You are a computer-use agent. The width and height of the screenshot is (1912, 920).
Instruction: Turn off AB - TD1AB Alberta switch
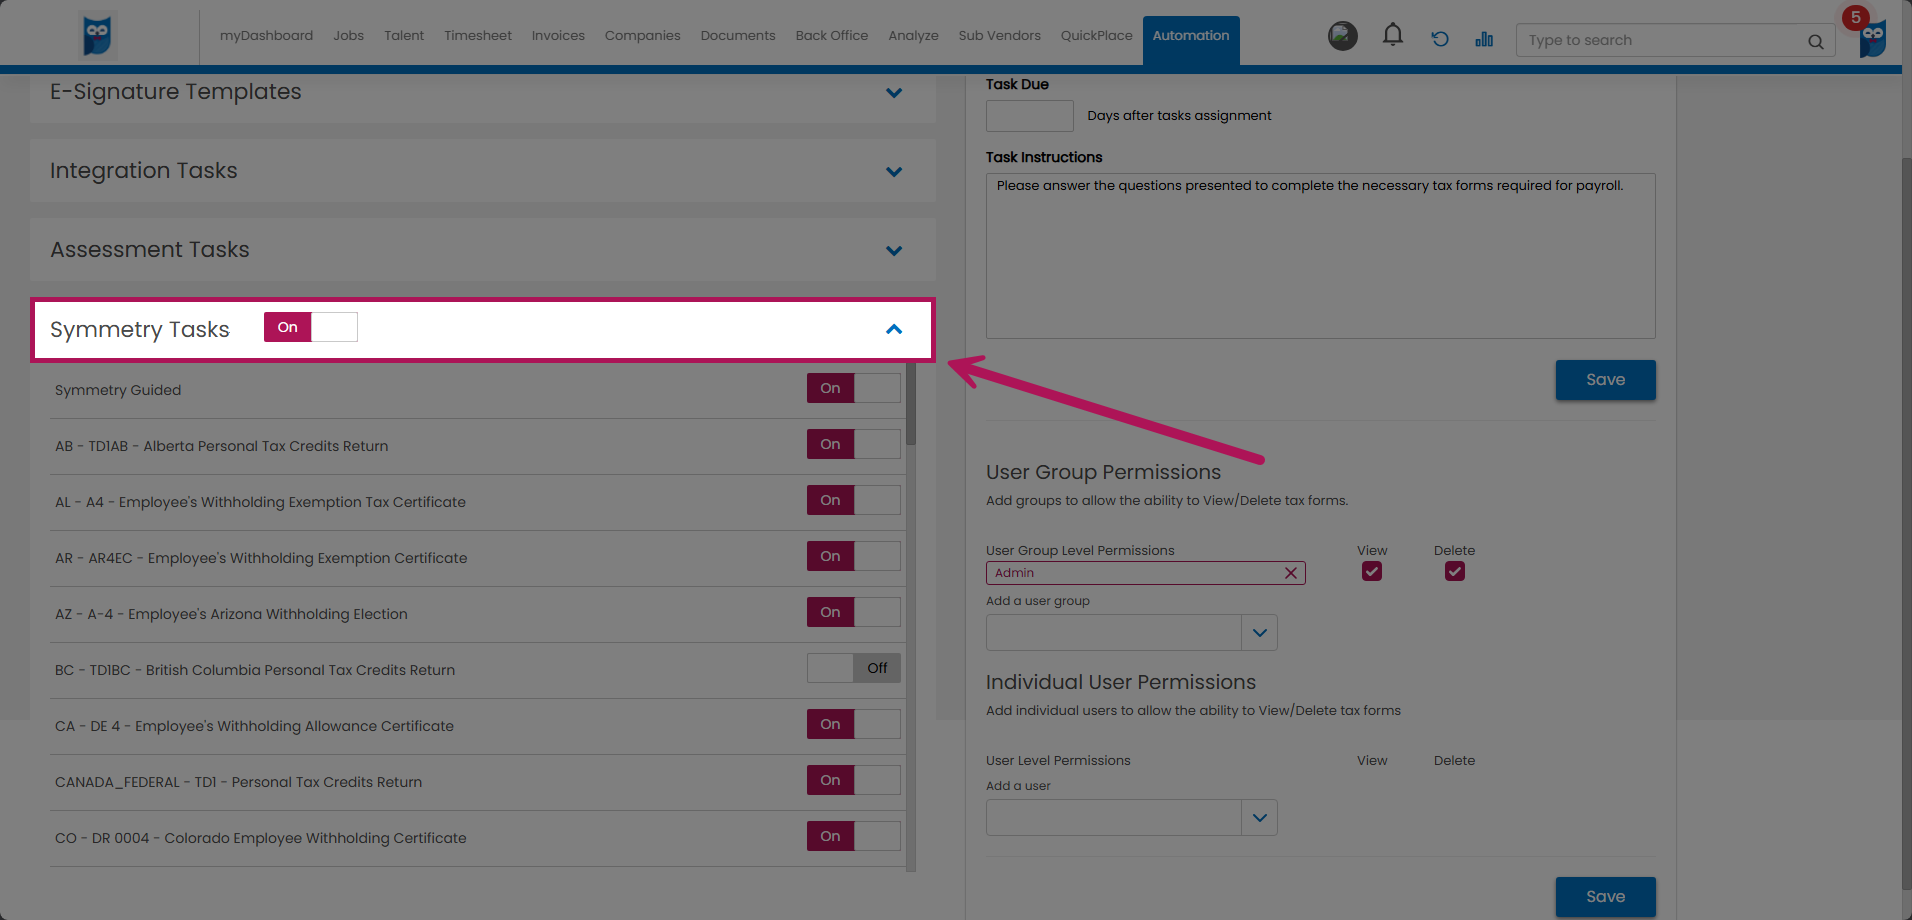coord(853,444)
